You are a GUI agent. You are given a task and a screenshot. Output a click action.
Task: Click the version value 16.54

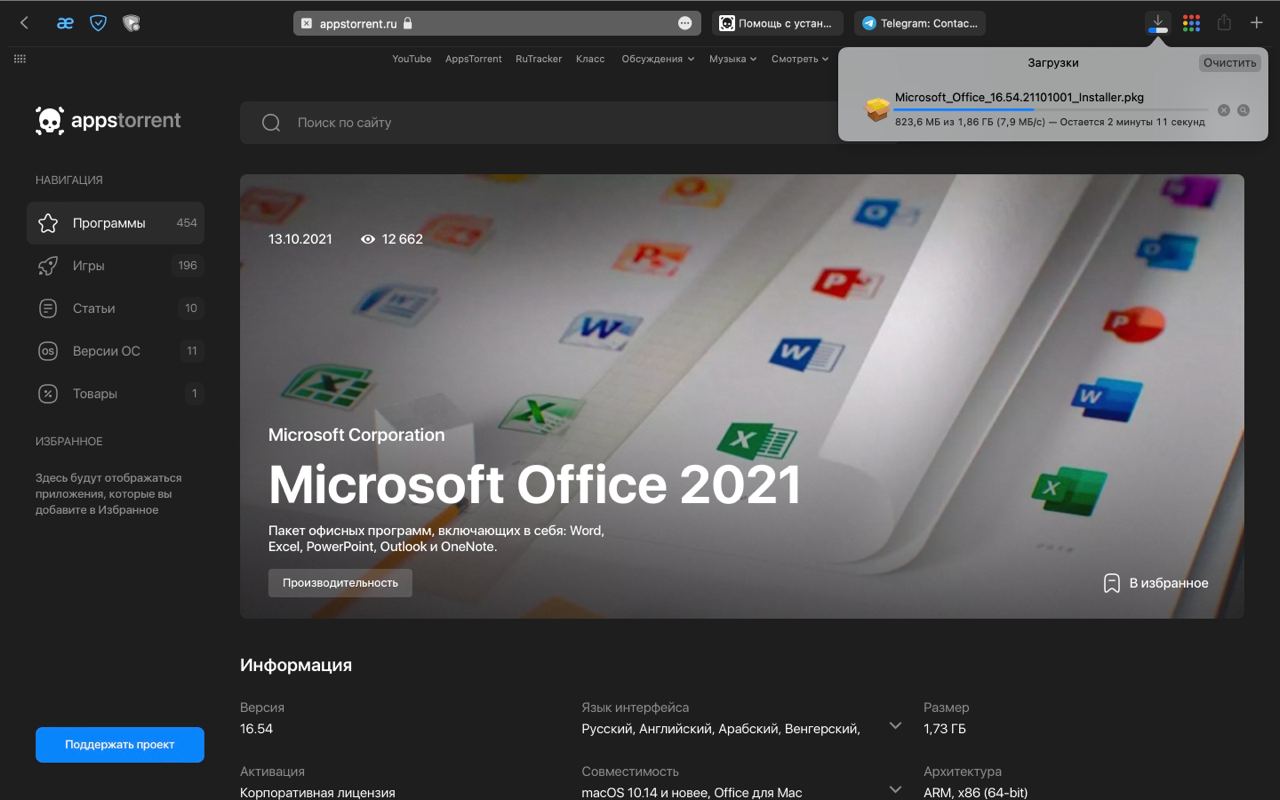pyautogui.click(x=256, y=729)
